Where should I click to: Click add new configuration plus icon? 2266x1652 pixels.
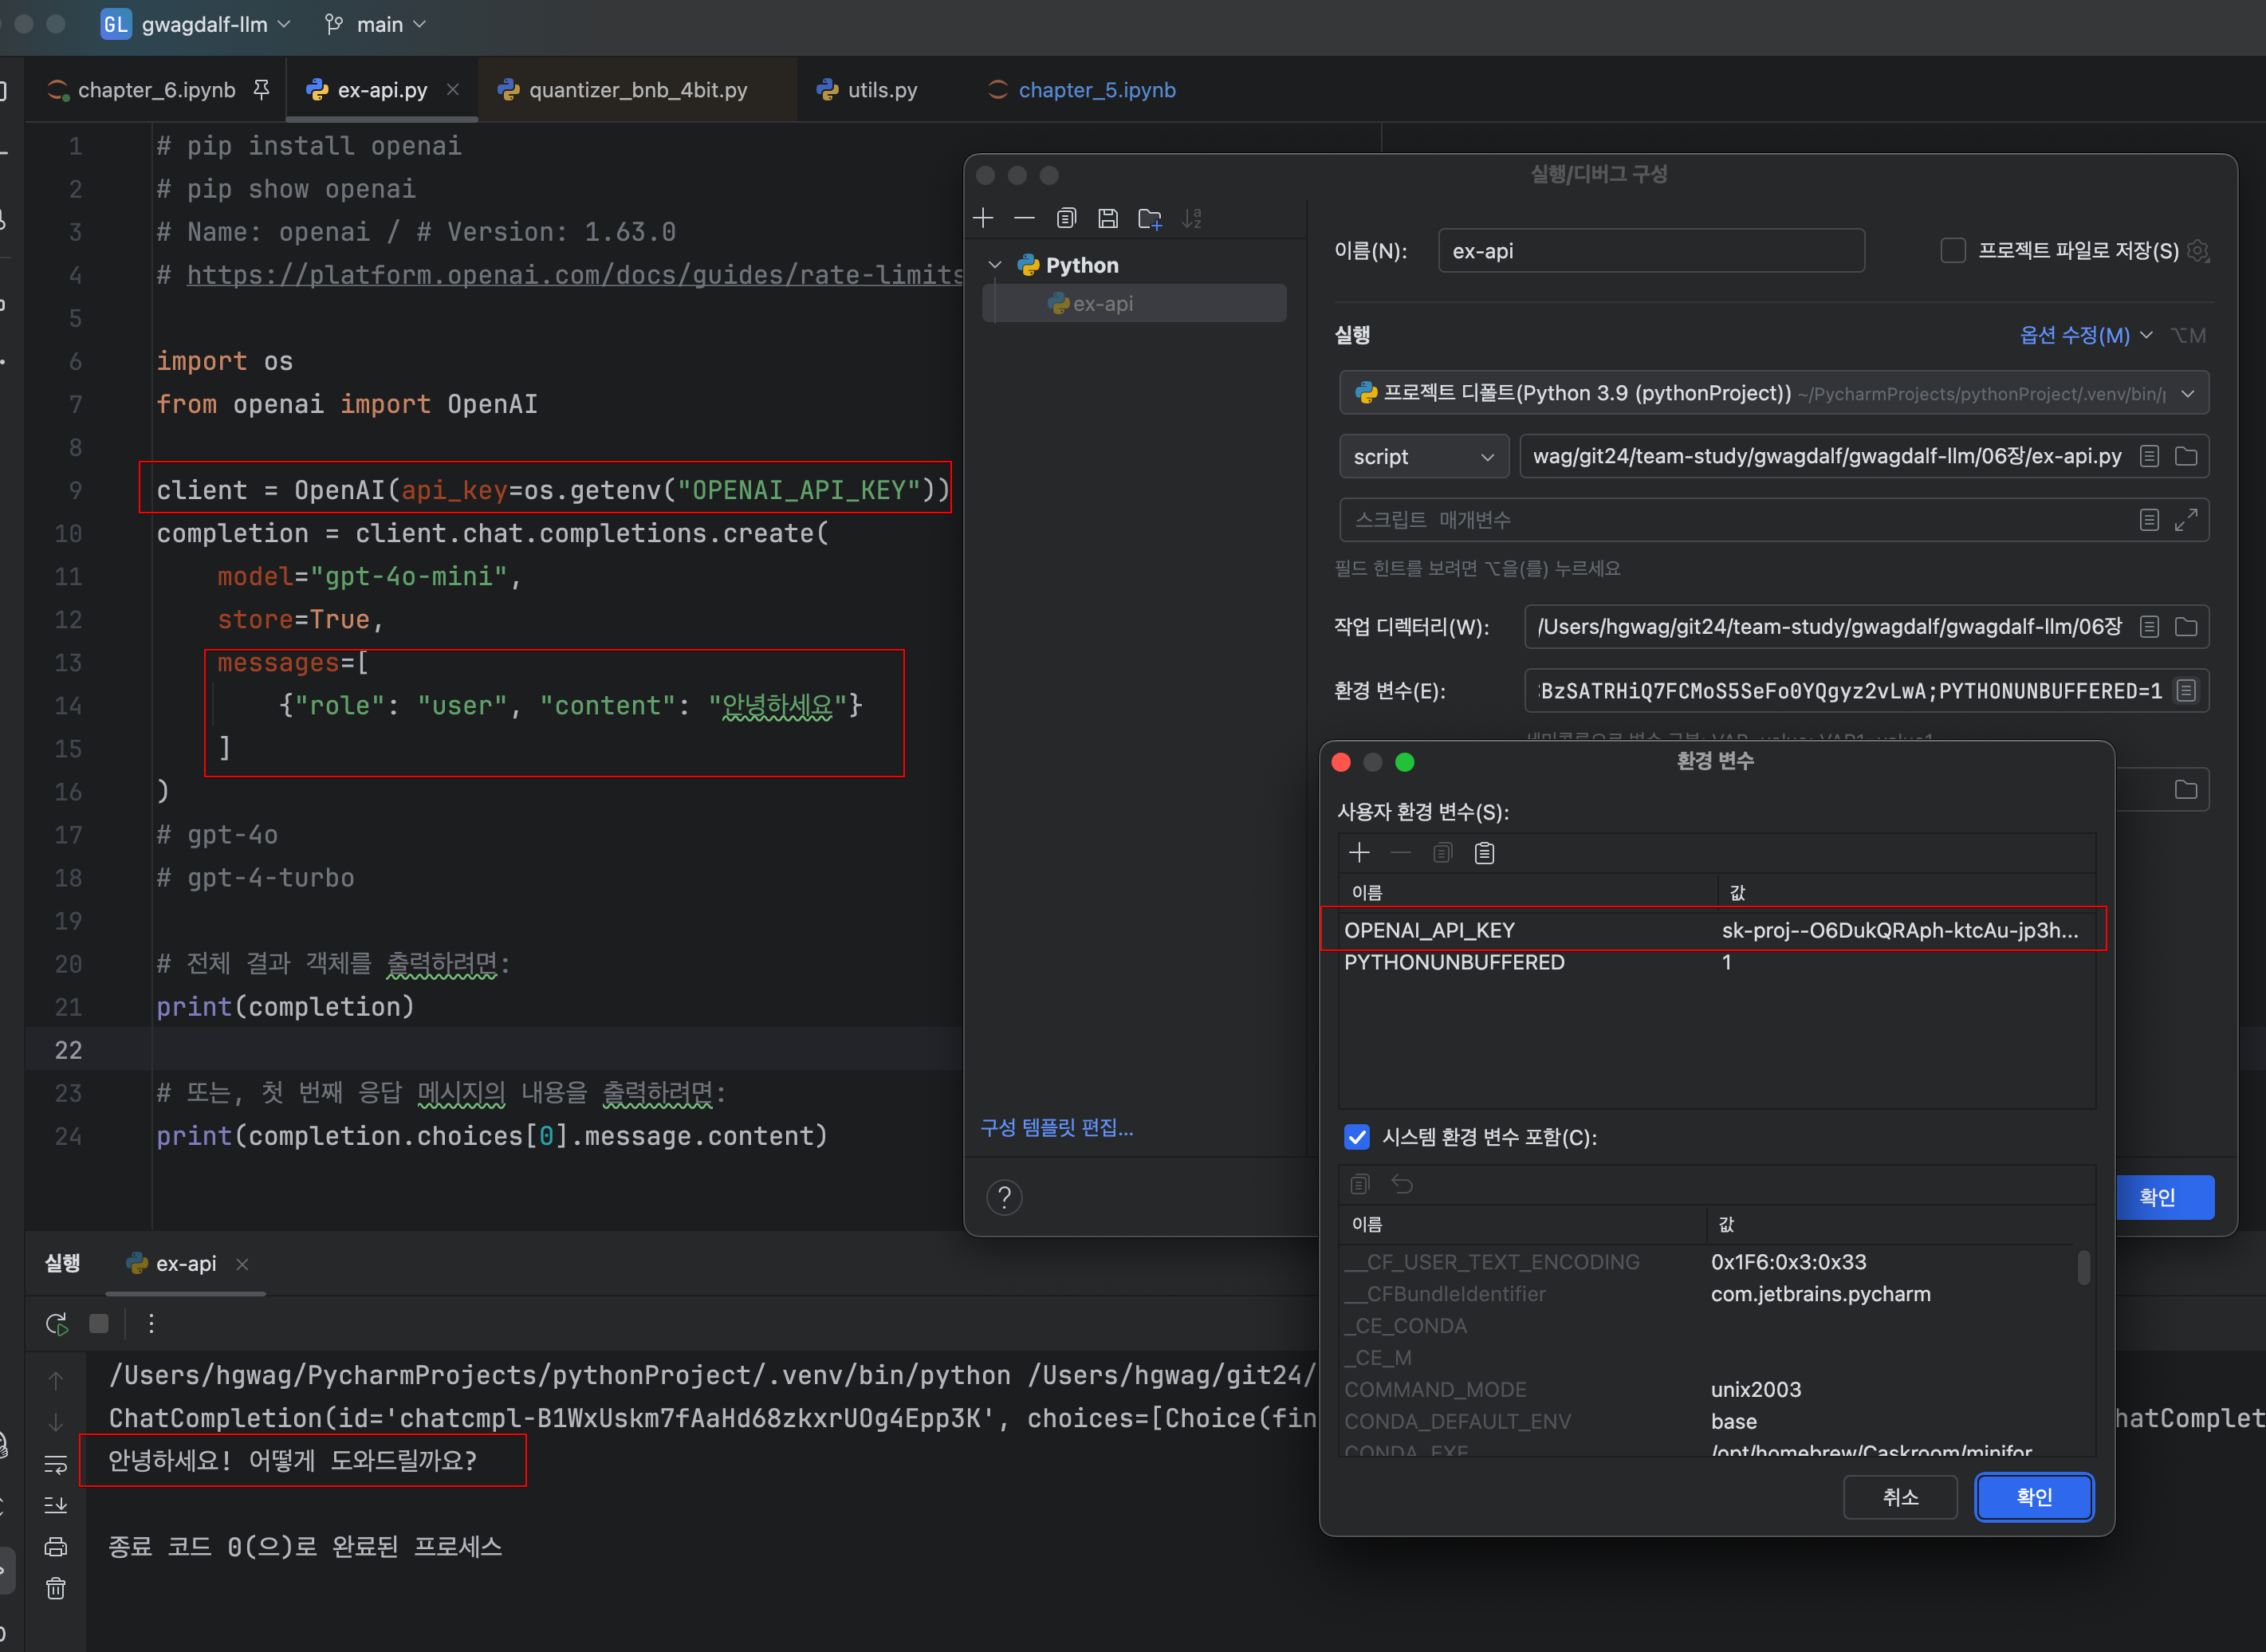983,218
